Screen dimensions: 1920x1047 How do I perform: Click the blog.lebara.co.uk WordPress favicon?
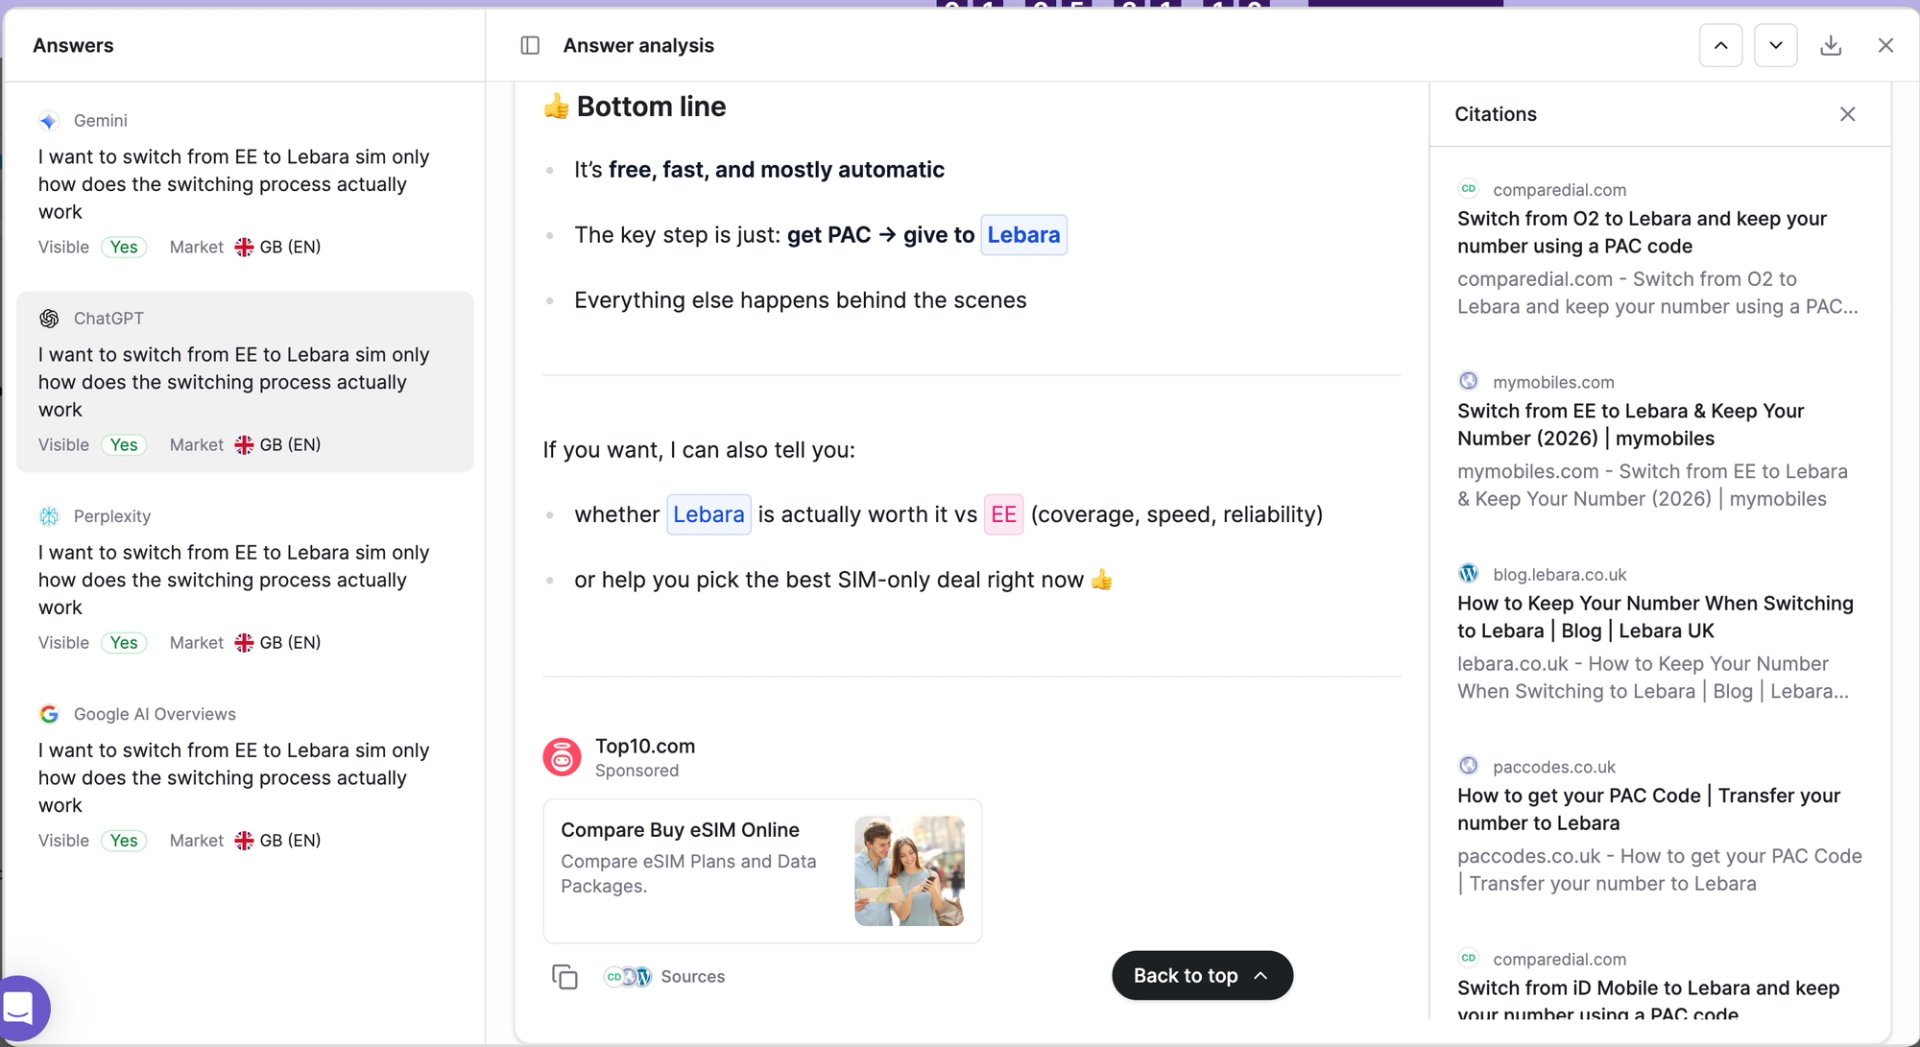coord(1468,573)
